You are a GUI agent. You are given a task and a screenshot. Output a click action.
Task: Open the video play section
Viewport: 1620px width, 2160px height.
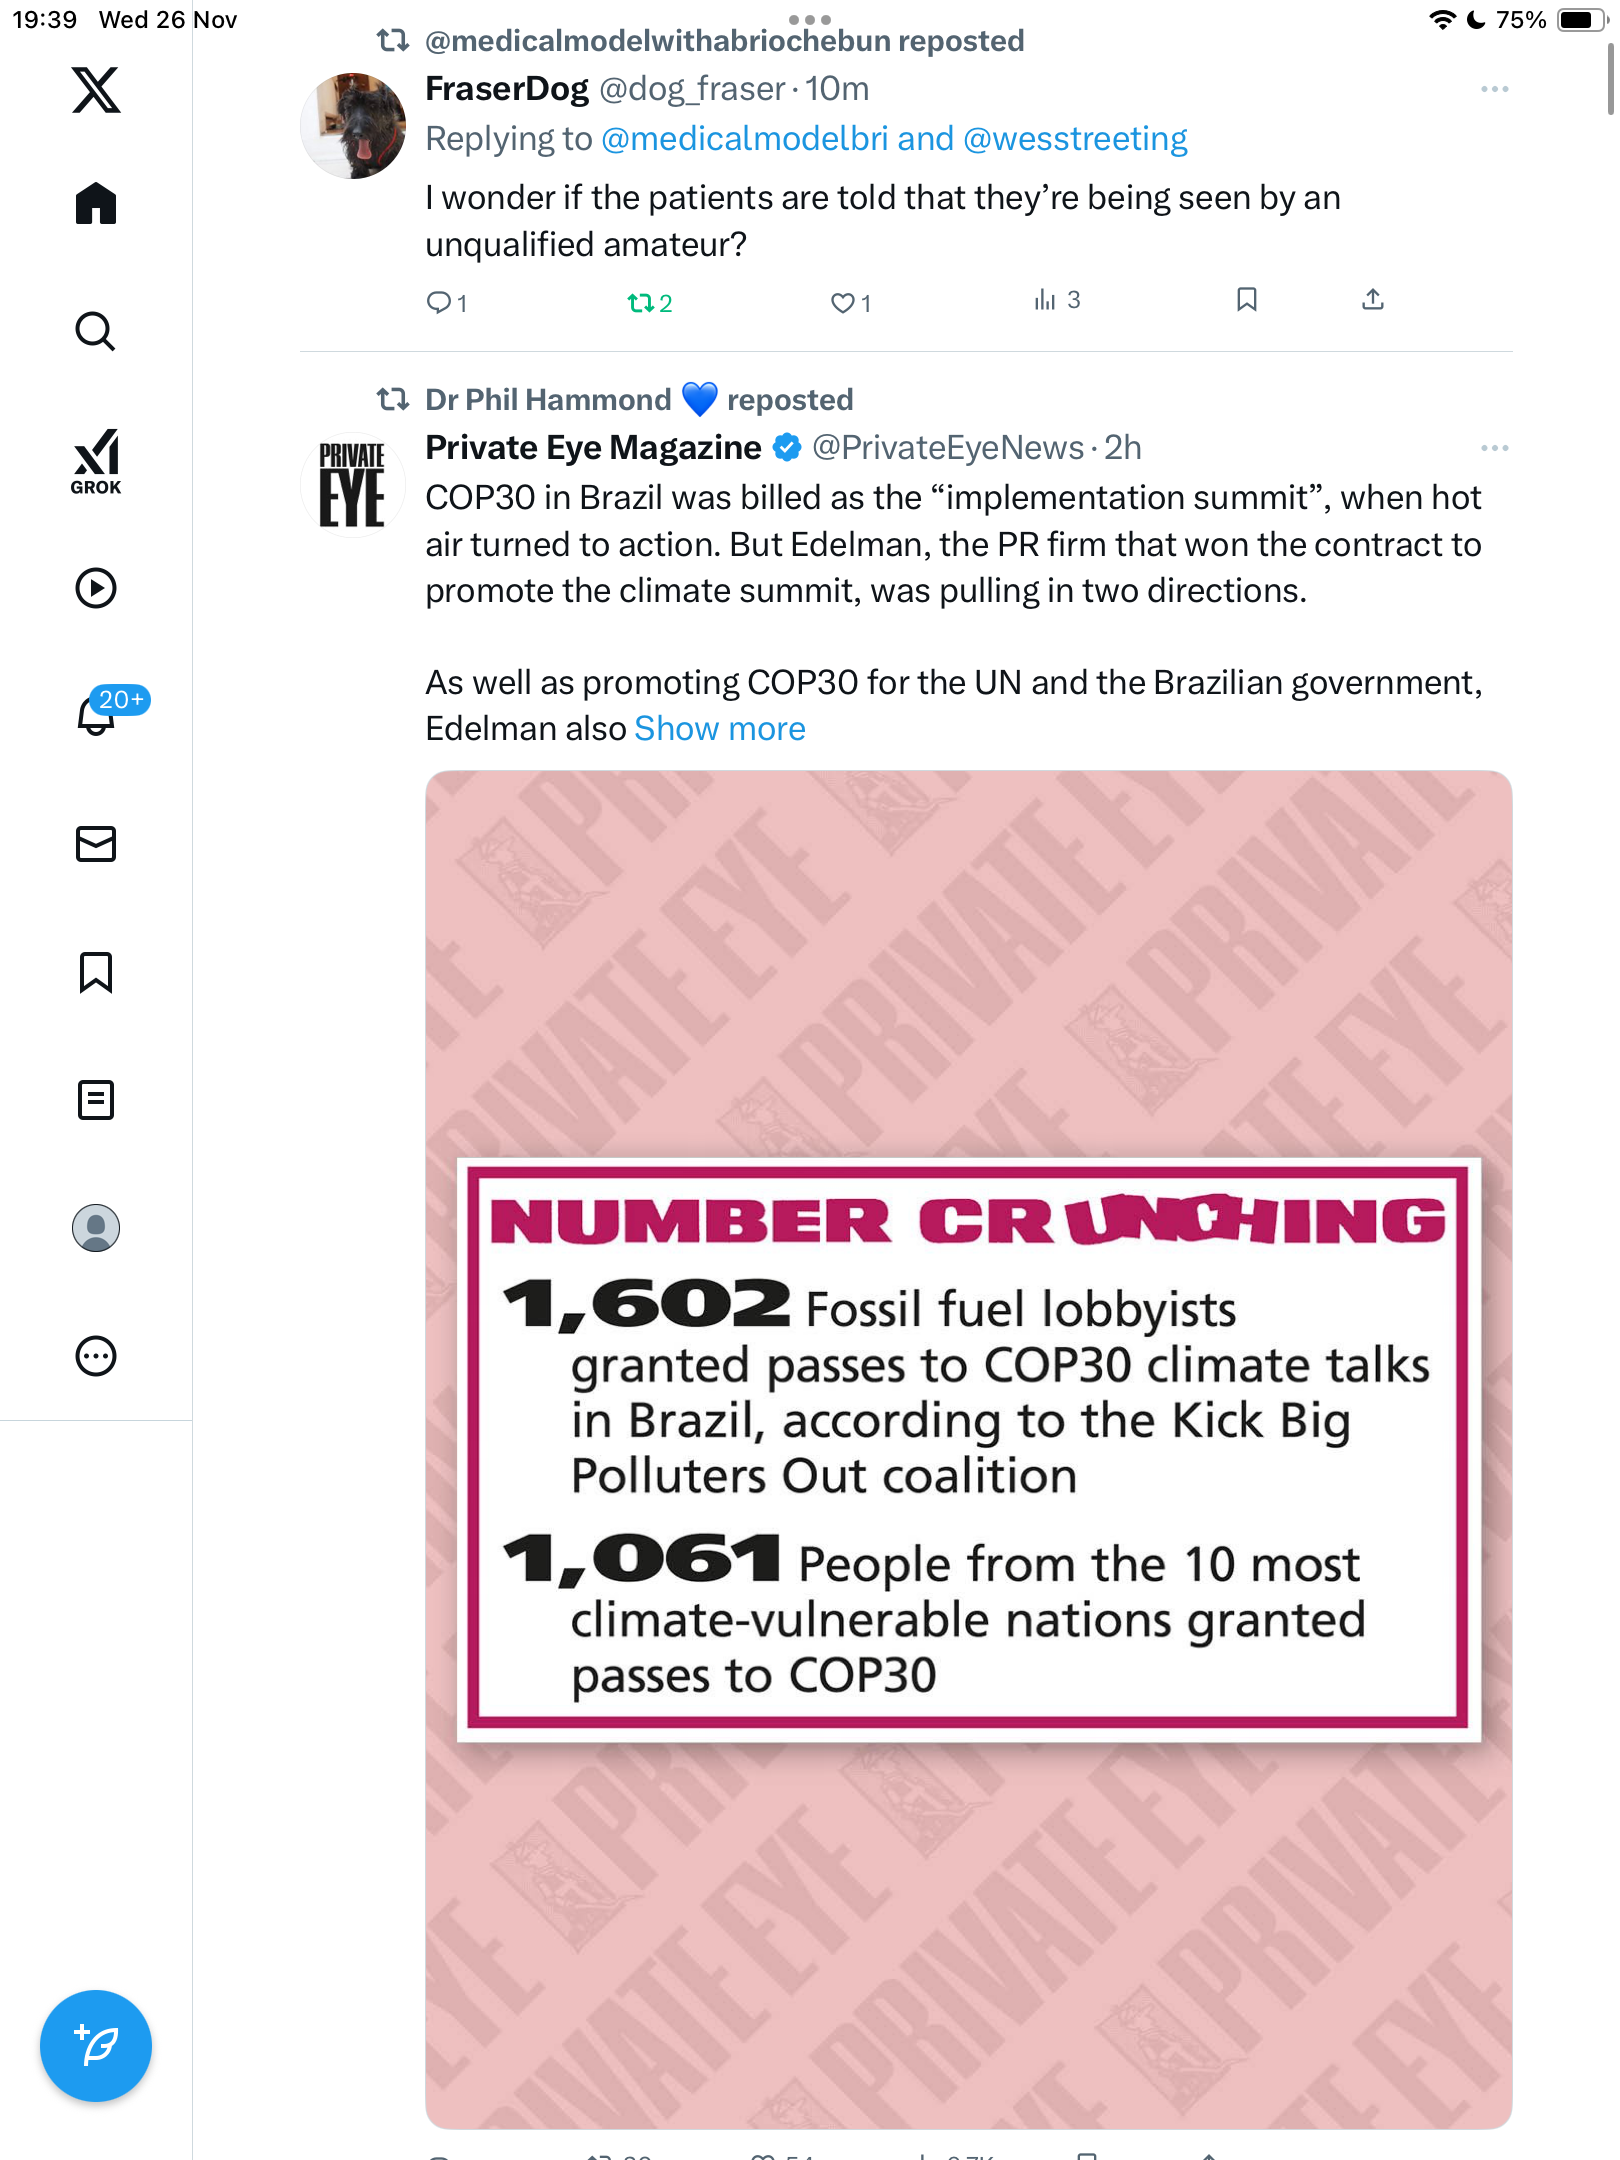coord(96,588)
